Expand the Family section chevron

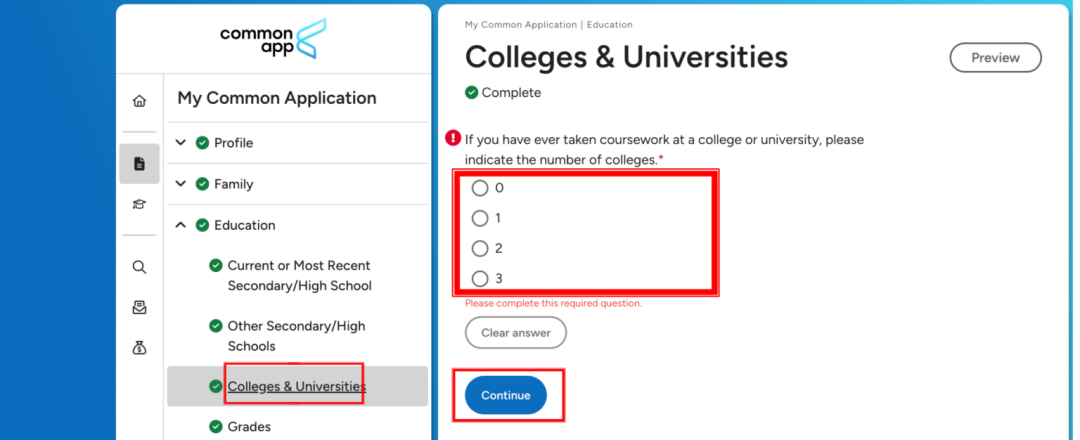(x=181, y=184)
